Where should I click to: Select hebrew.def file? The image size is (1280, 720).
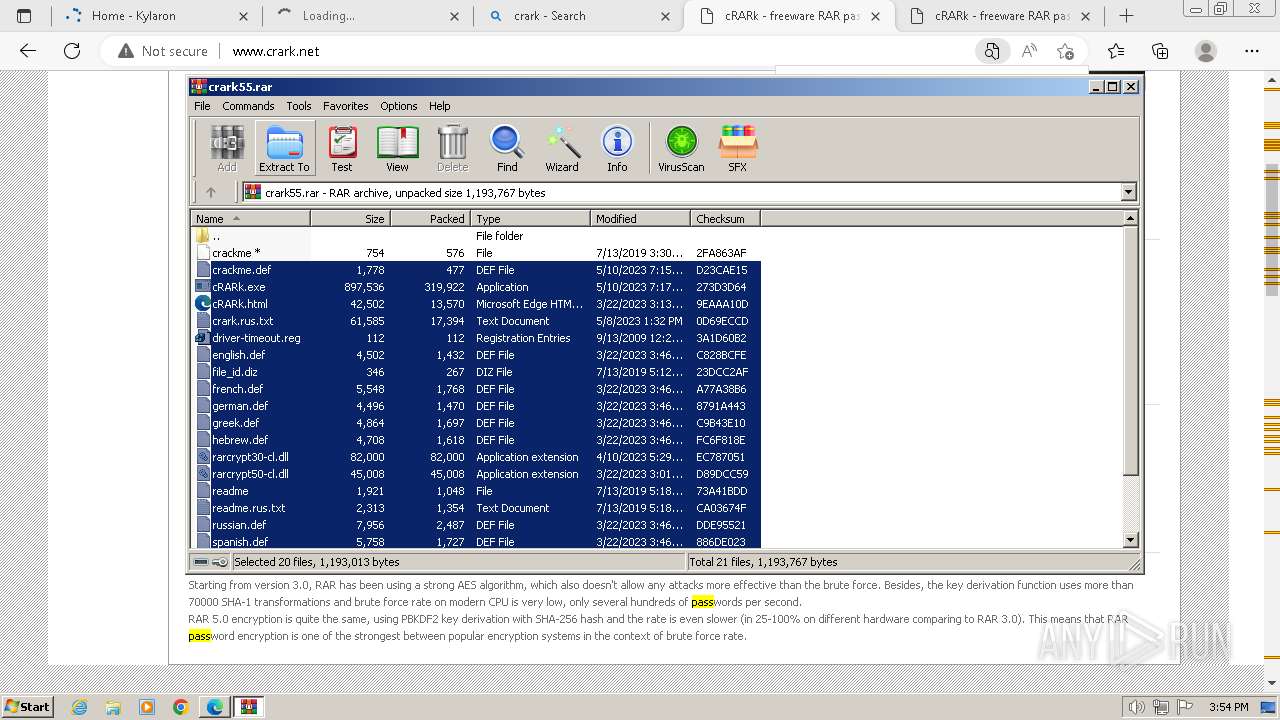(x=476, y=440)
